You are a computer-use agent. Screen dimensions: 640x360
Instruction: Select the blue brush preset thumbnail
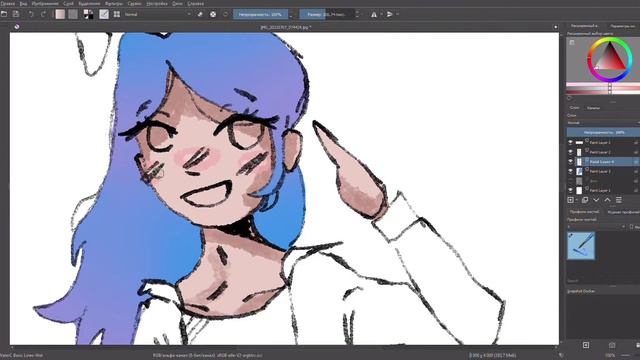coord(581,246)
